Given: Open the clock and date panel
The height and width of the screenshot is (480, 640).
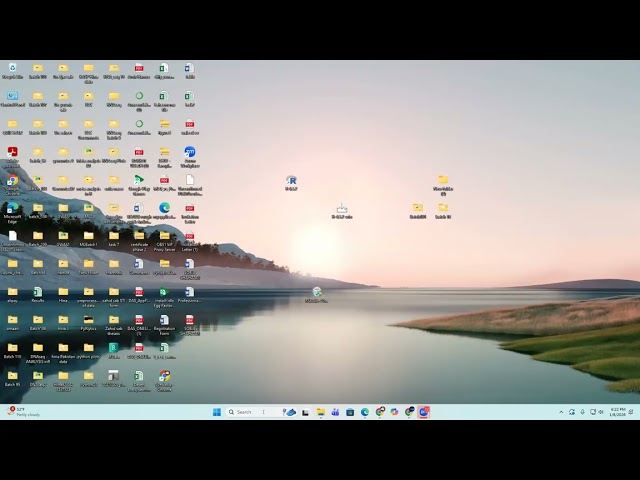Looking at the screenshot, I should [616, 411].
